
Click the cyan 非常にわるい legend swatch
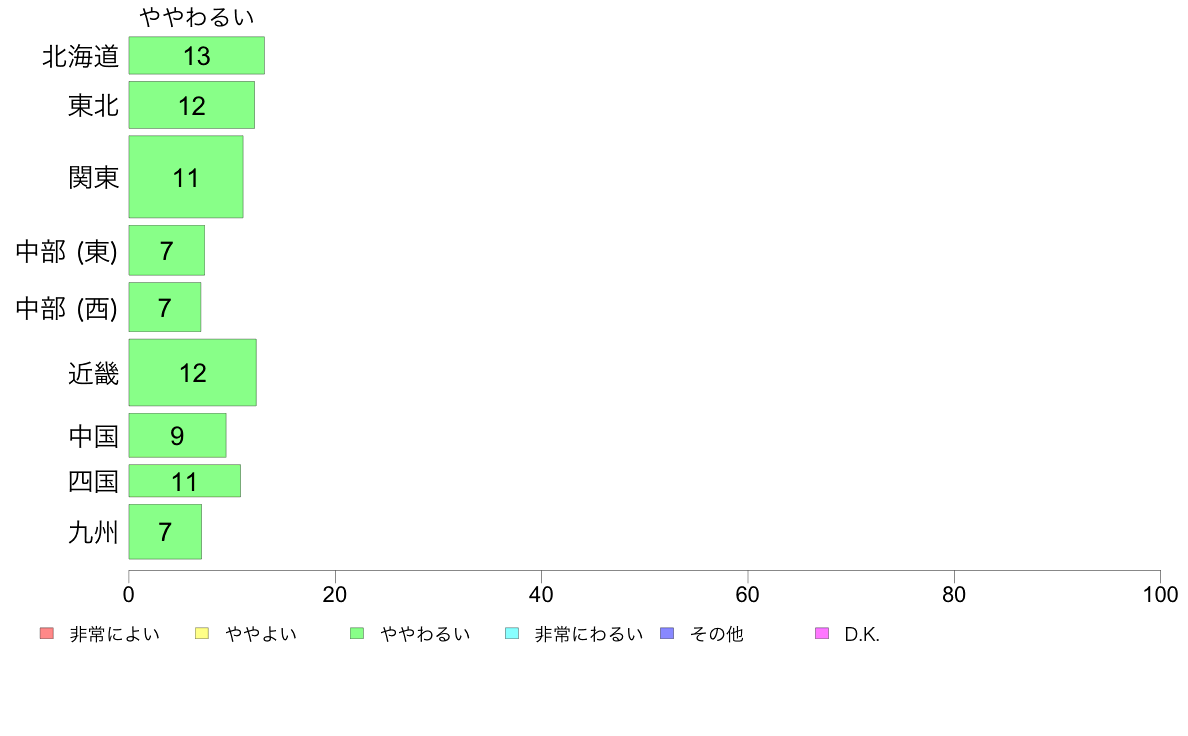tap(512, 634)
